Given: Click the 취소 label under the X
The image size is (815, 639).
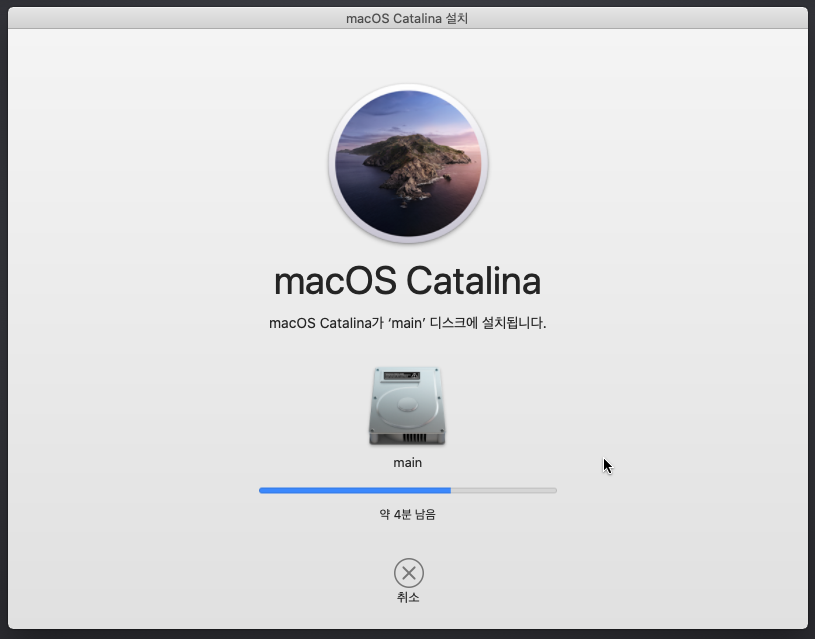Looking at the screenshot, I should tap(408, 597).
